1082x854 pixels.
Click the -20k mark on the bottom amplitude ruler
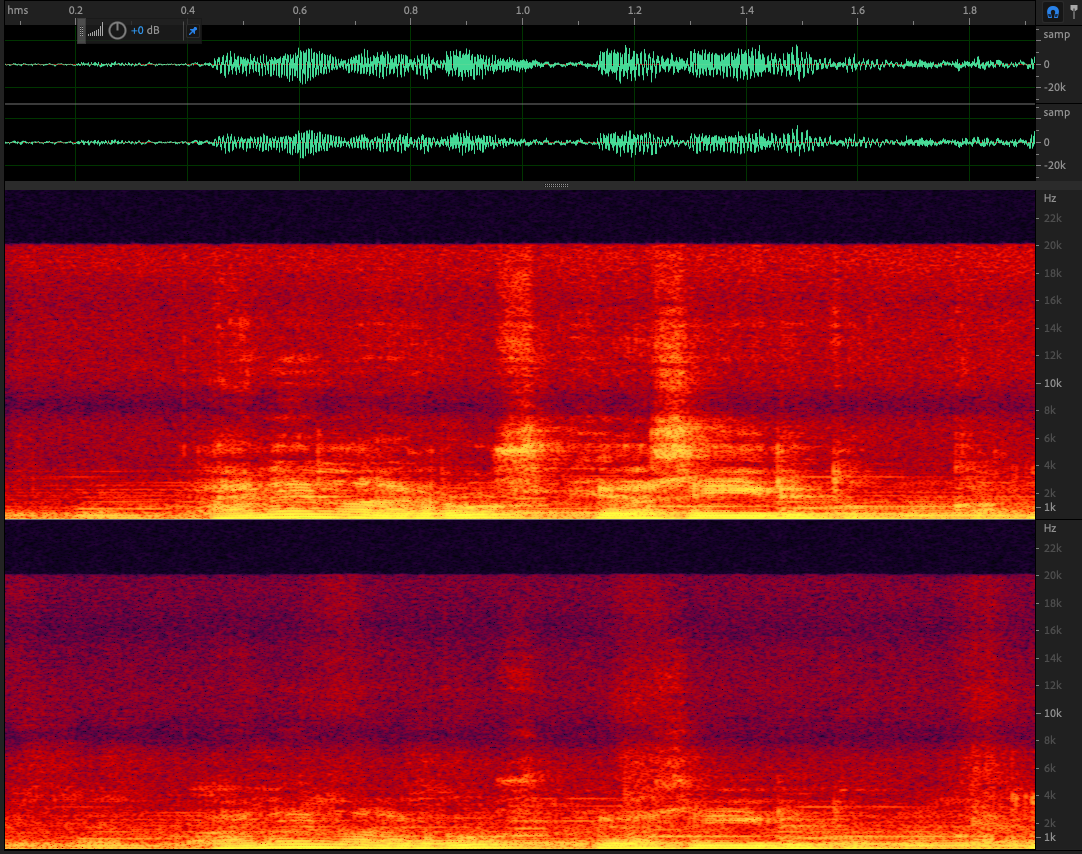tap(1054, 166)
